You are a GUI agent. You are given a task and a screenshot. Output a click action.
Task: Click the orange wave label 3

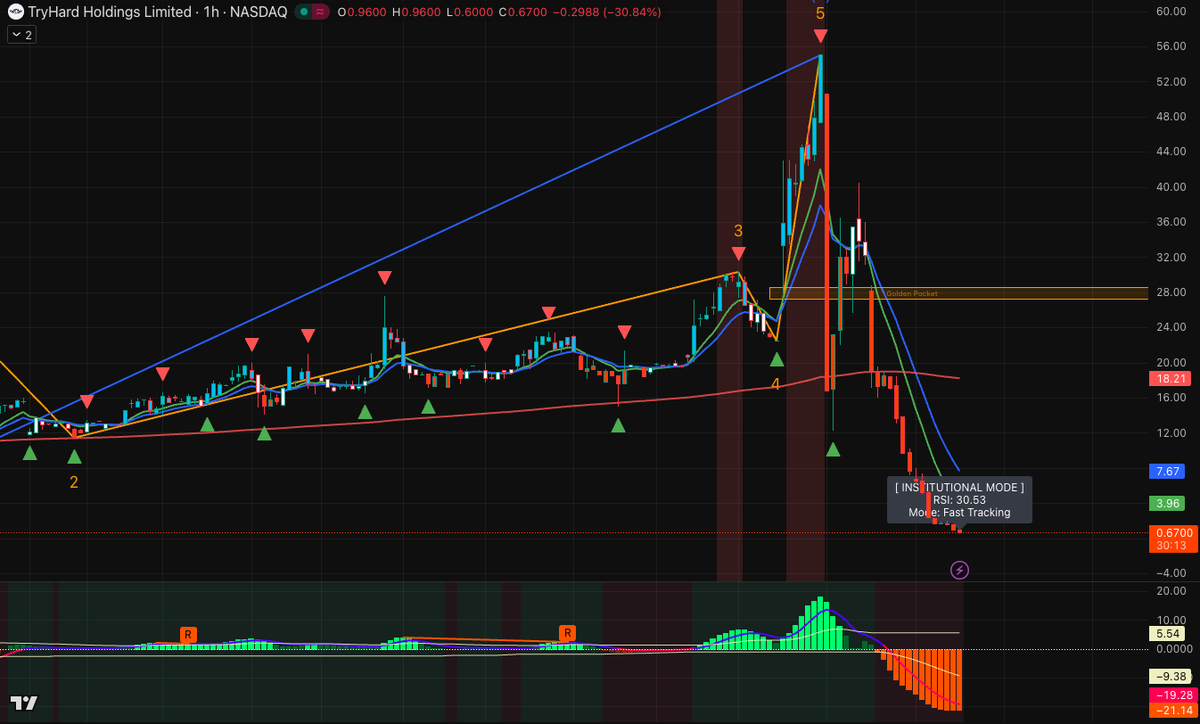click(x=738, y=231)
